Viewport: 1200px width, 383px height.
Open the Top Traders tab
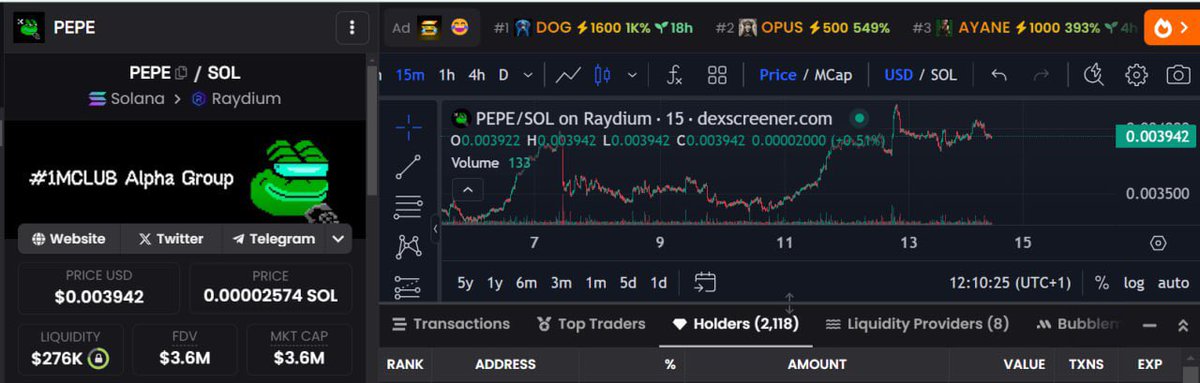pyautogui.click(x=591, y=324)
